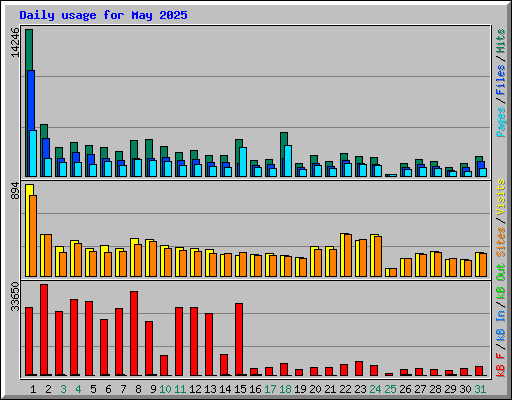512x400 pixels.
Task: Select the green weekend day 11 label
Action: tap(180, 389)
